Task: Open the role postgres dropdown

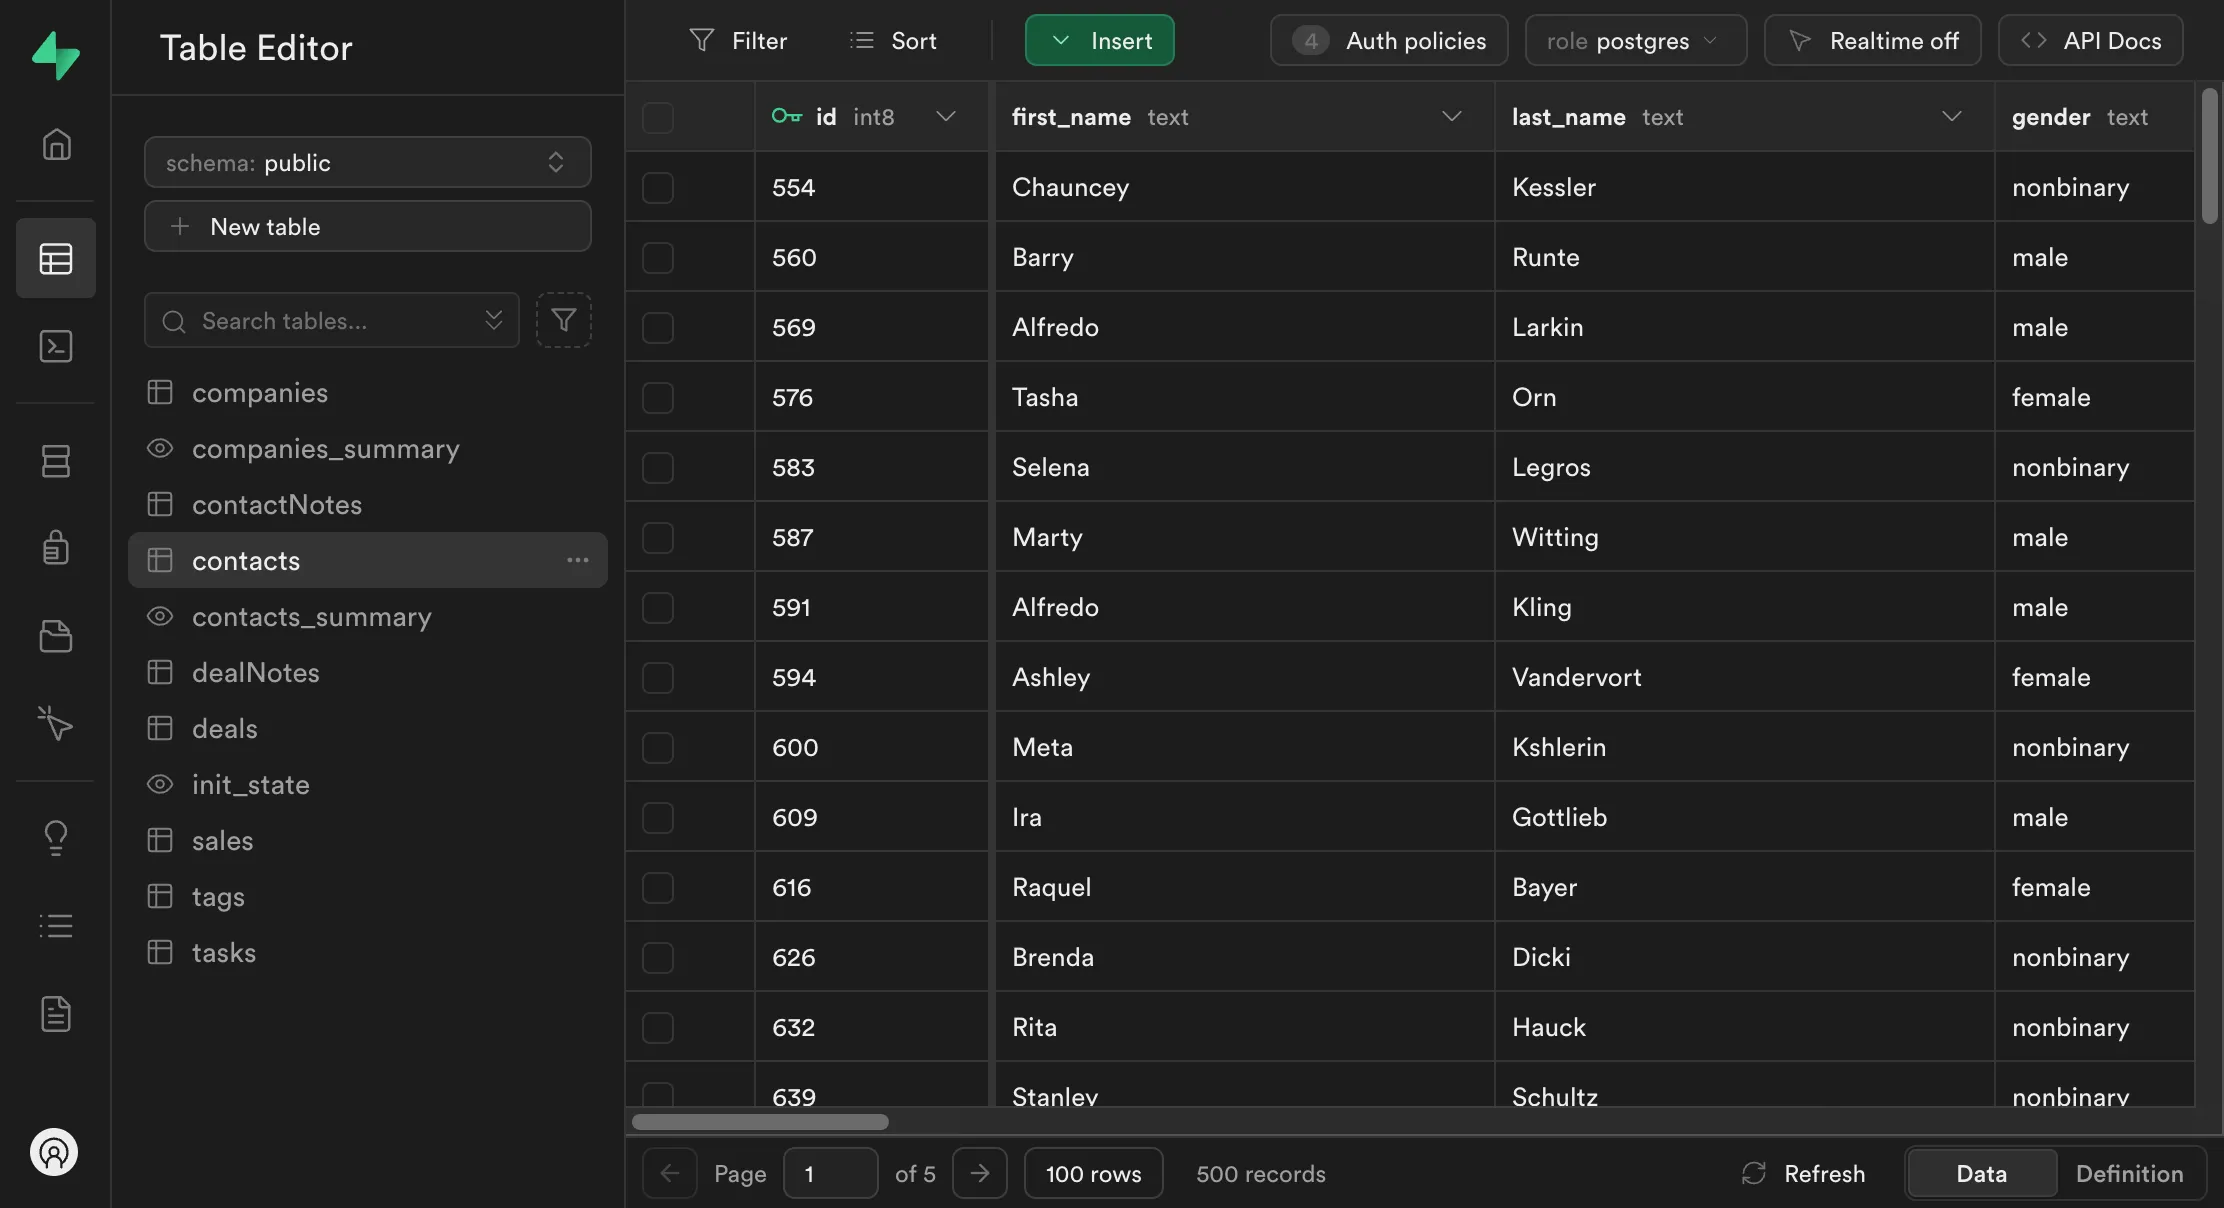Action: (1635, 41)
